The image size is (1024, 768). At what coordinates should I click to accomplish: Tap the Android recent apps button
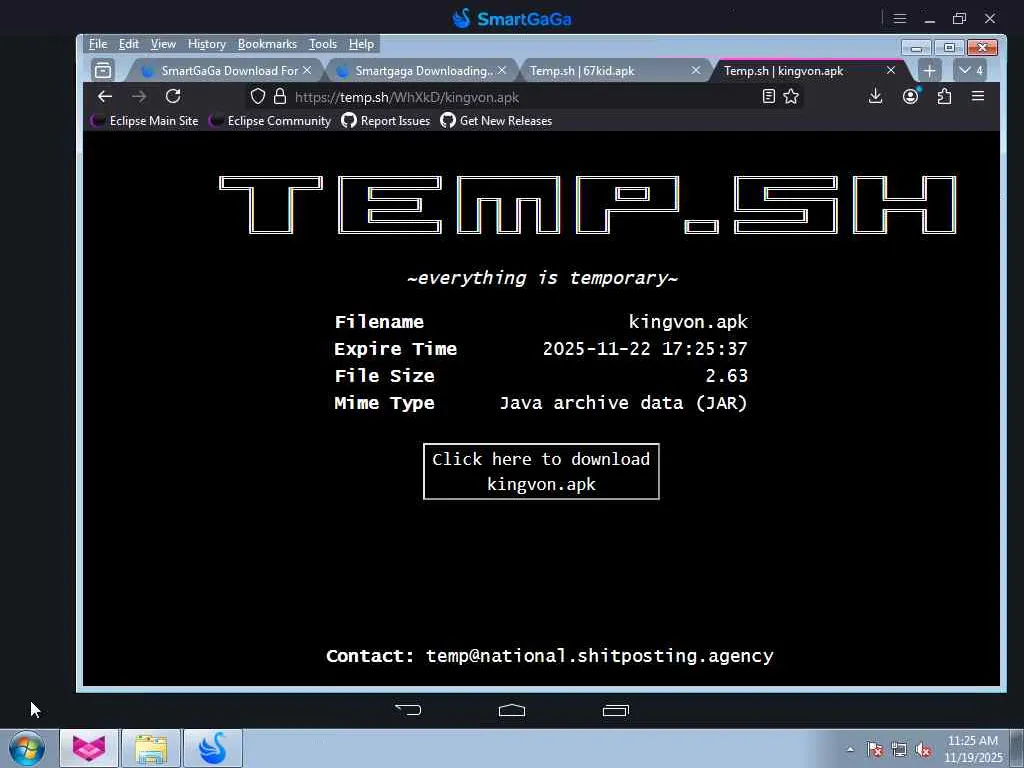(616, 710)
